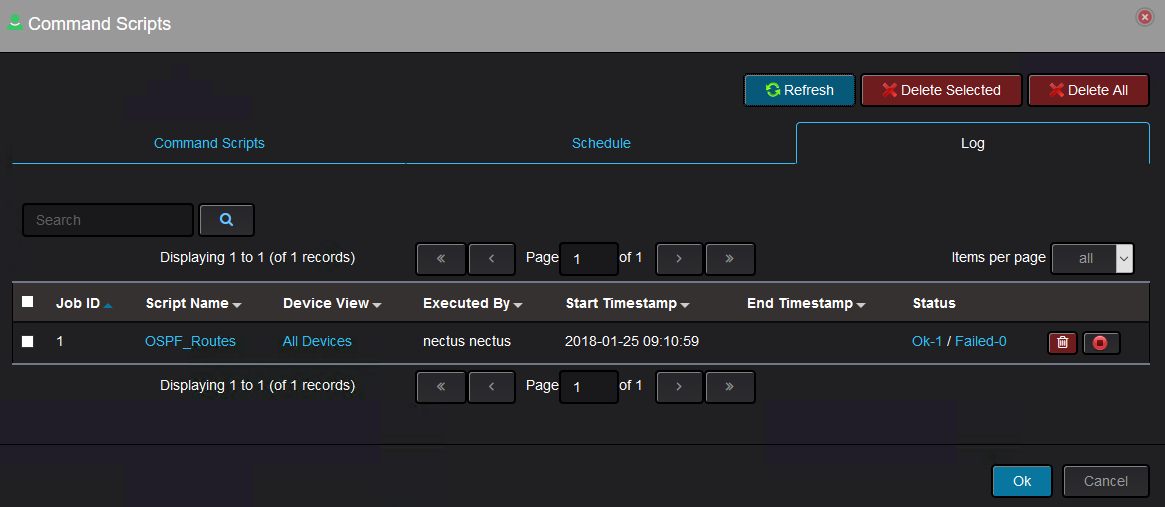The image size is (1165, 507).
Task: Jump to last page using bottom double-right arrow
Action: coord(730,387)
